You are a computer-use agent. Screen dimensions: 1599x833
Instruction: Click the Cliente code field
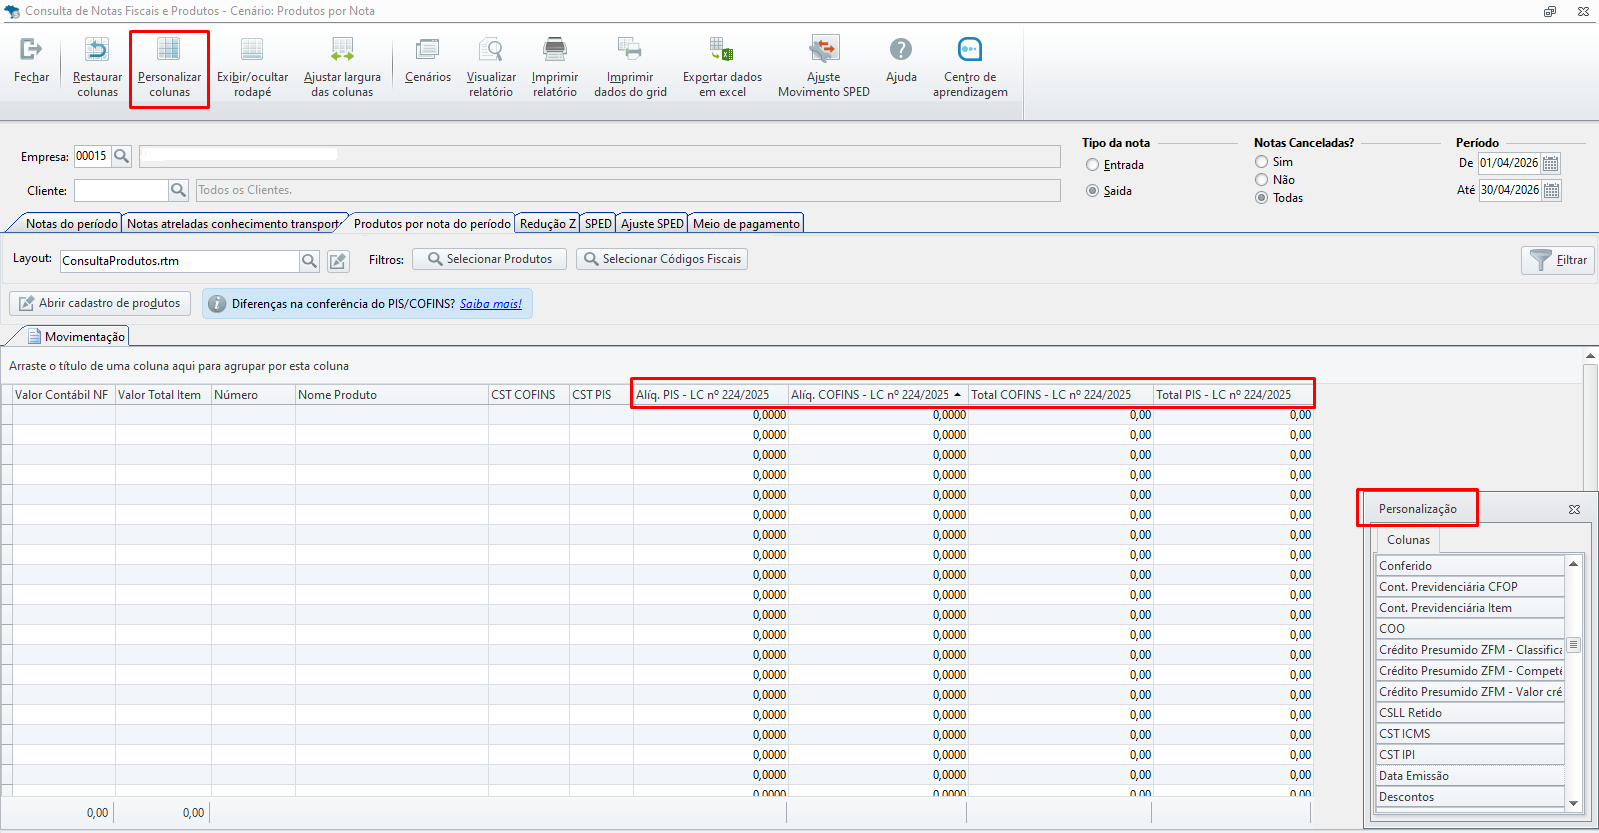(121, 190)
